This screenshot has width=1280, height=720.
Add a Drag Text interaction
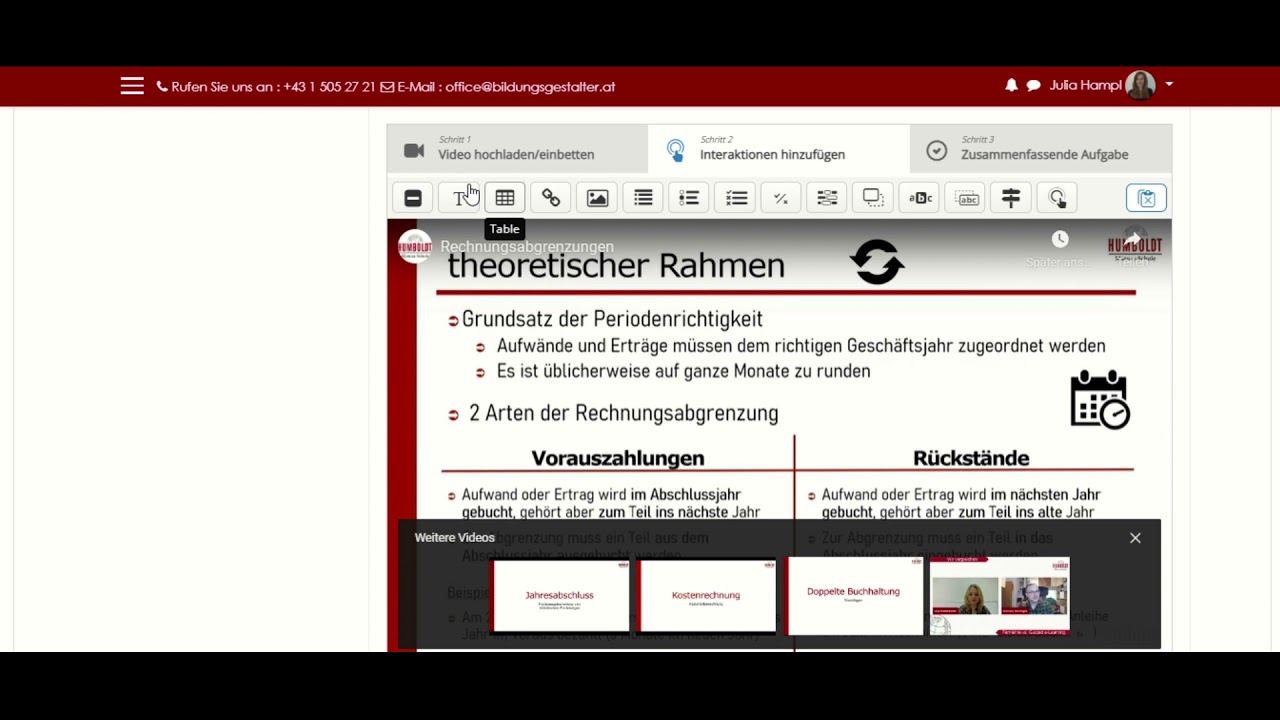966,198
